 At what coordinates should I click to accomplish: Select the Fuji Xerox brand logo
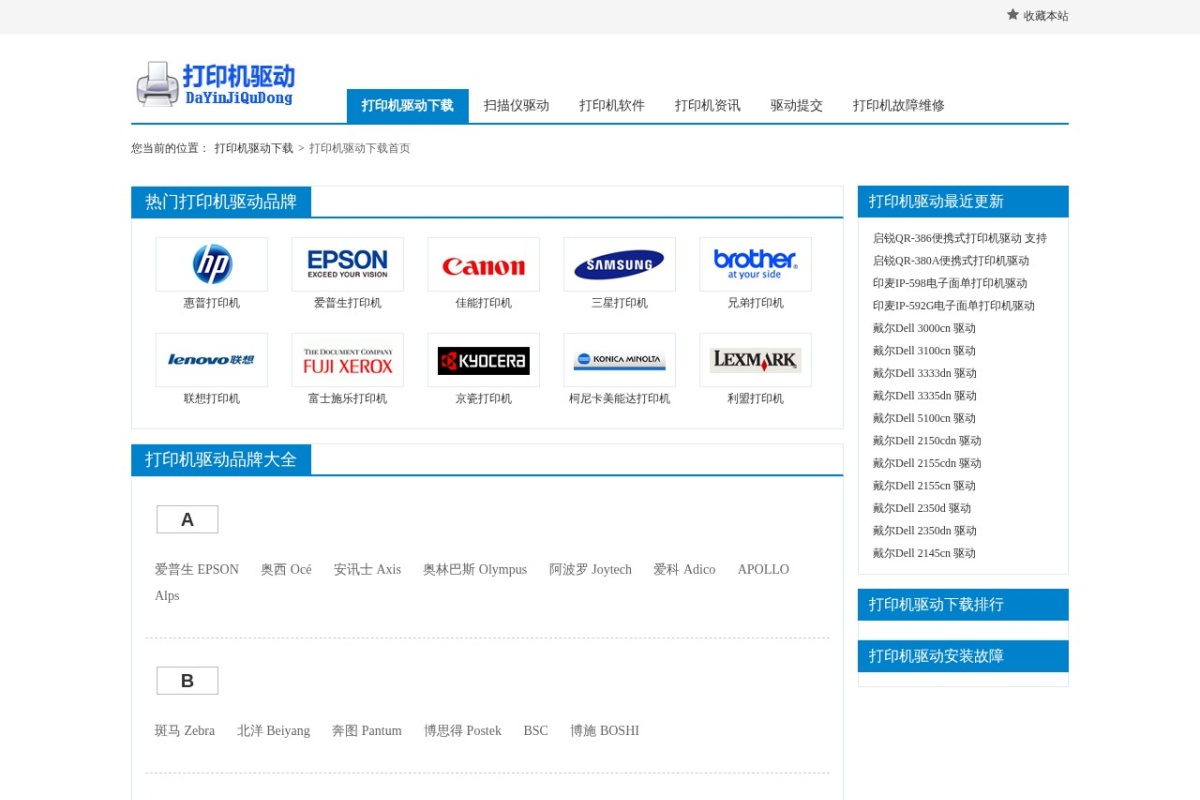tap(348, 360)
